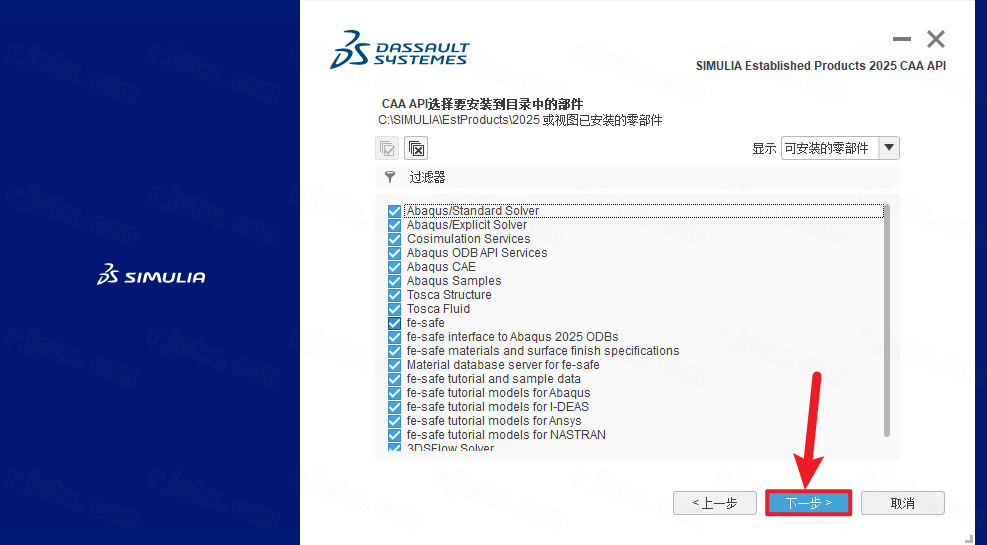Toggle fe-safe interface to Abaqus 2025 ODBs checkbox
The width and height of the screenshot is (987, 545).
(x=395, y=337)
